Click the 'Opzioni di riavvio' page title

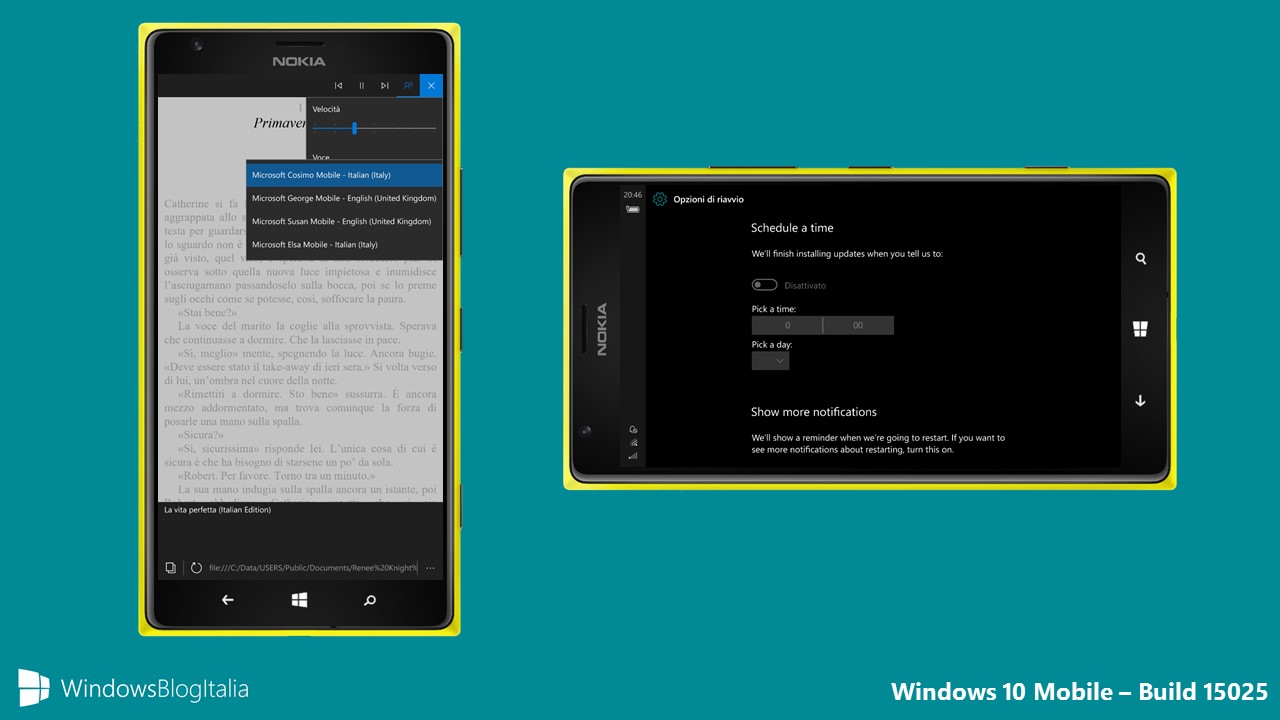708,199
